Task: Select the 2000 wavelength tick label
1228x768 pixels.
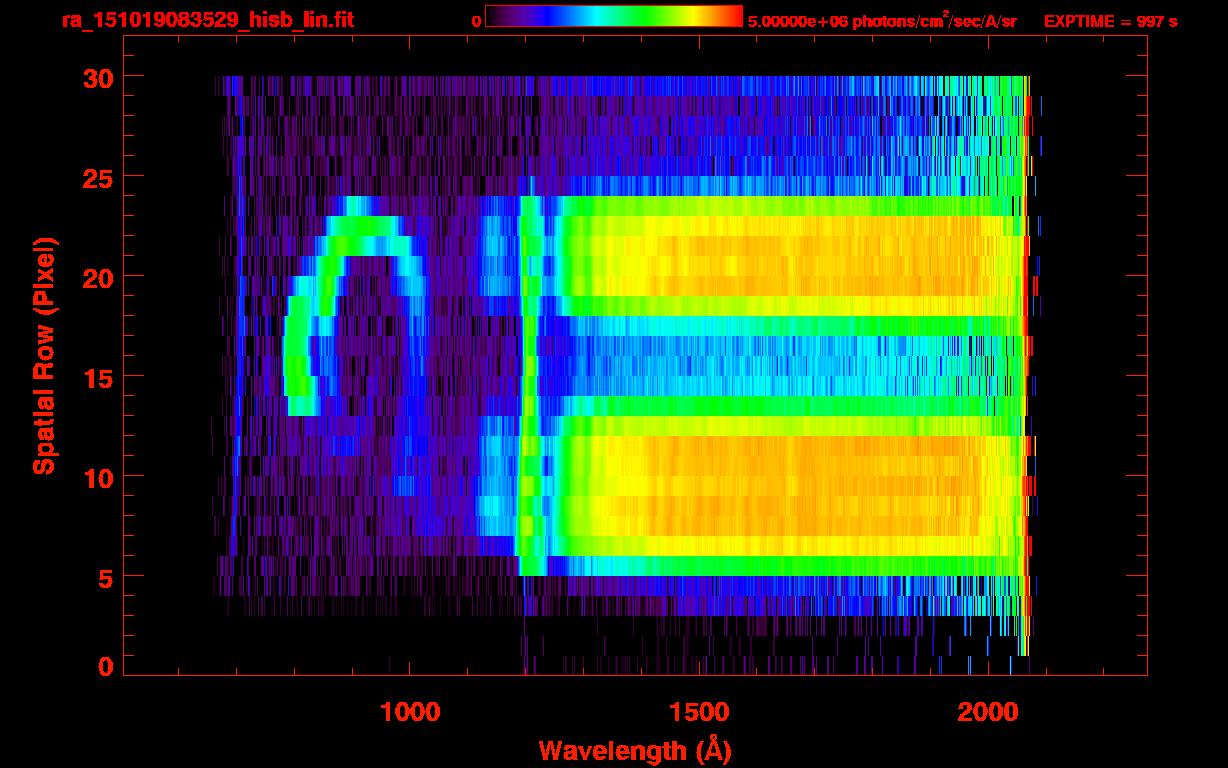Action: [x=987, y=712]
